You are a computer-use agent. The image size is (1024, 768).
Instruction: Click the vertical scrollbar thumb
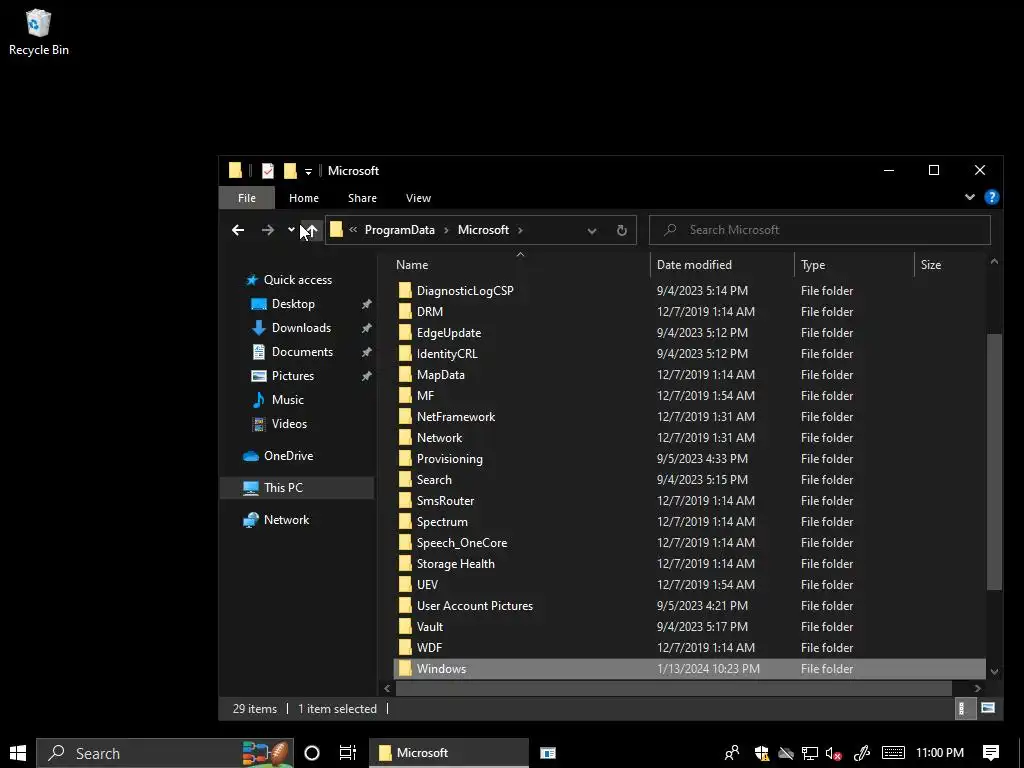click(993, 462)
